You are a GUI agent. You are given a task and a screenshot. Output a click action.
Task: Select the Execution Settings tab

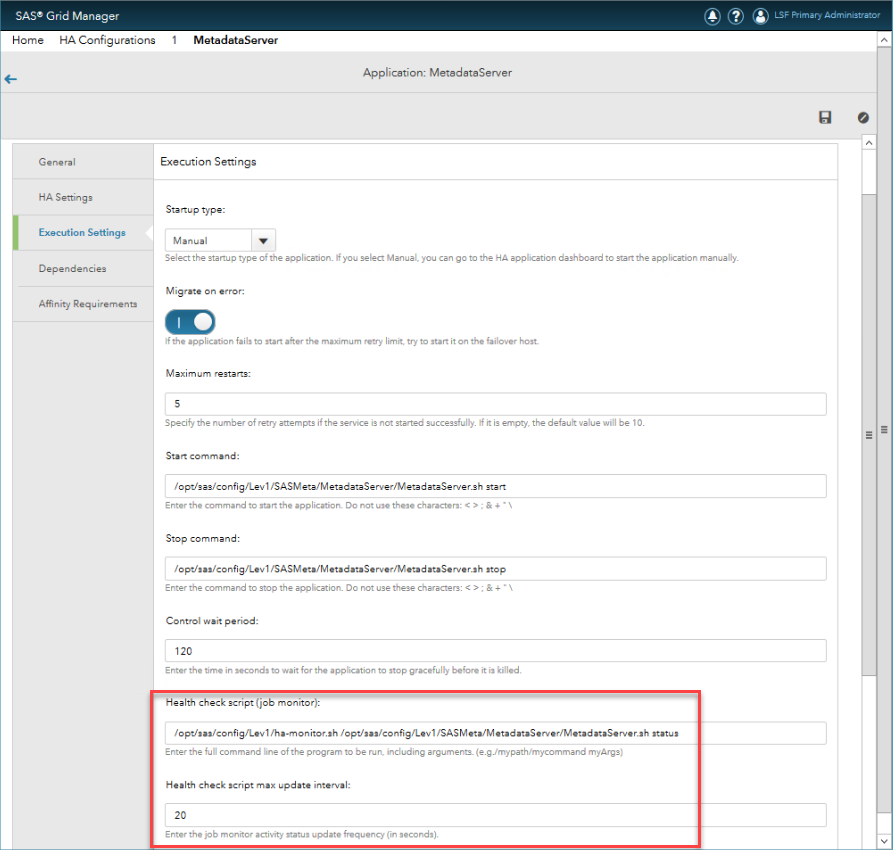tap(83, 232)
